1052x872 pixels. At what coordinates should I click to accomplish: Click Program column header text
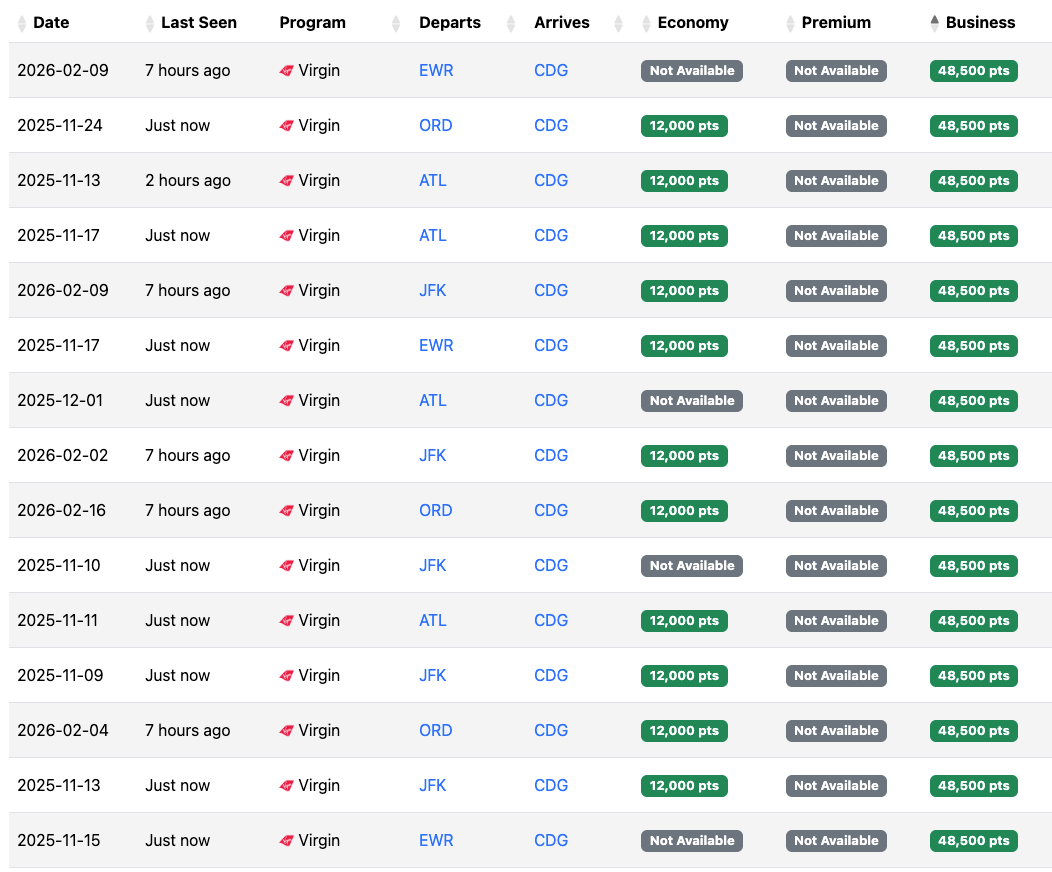[x=313, y=23]
